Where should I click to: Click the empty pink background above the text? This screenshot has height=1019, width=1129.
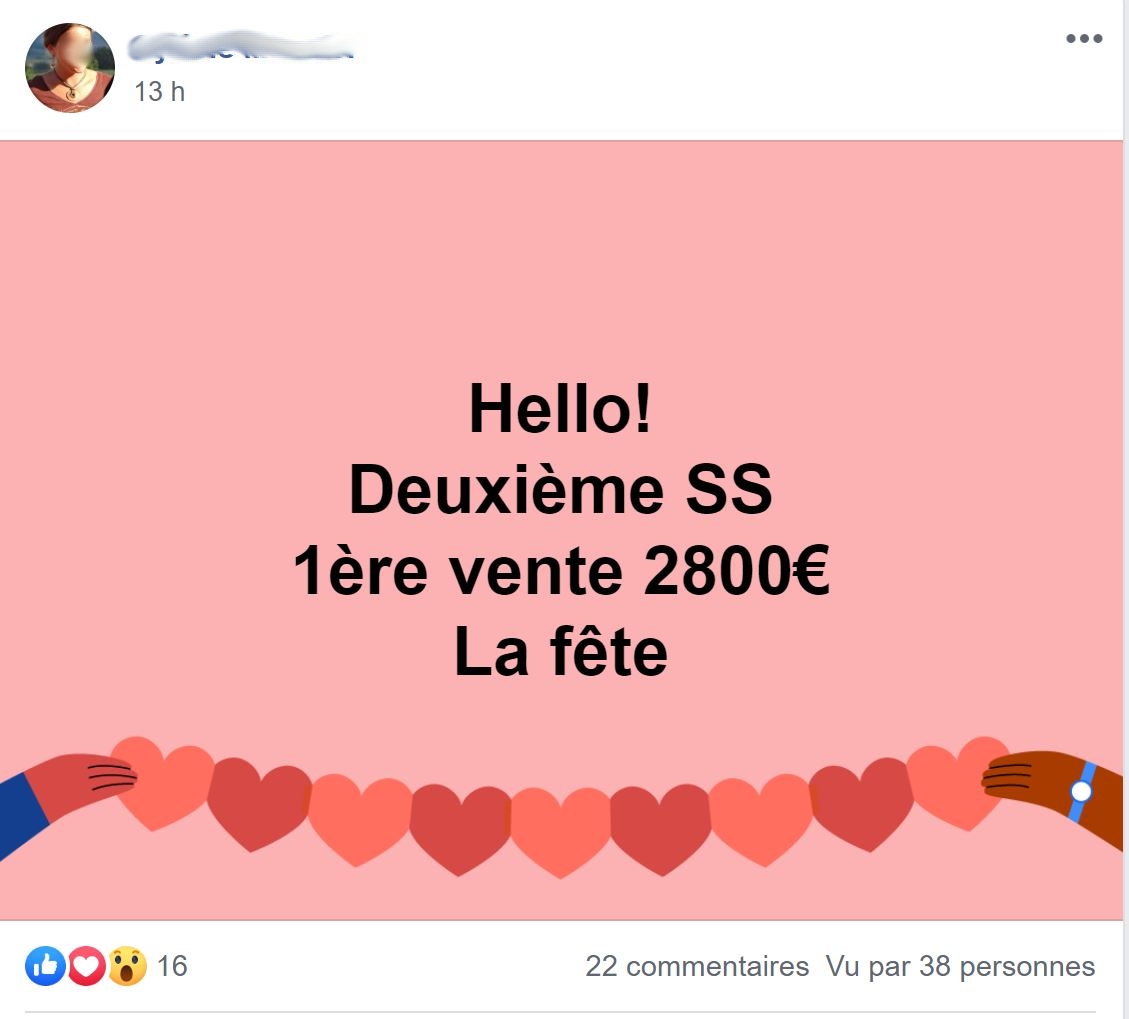pos(562,259)
